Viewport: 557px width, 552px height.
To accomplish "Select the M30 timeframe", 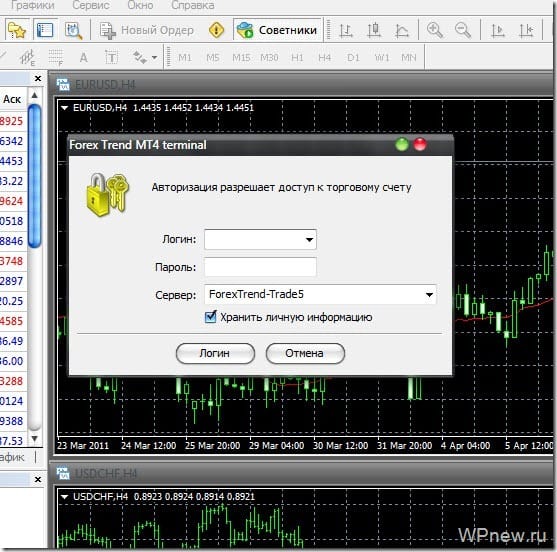I will (x=269, y=58).
